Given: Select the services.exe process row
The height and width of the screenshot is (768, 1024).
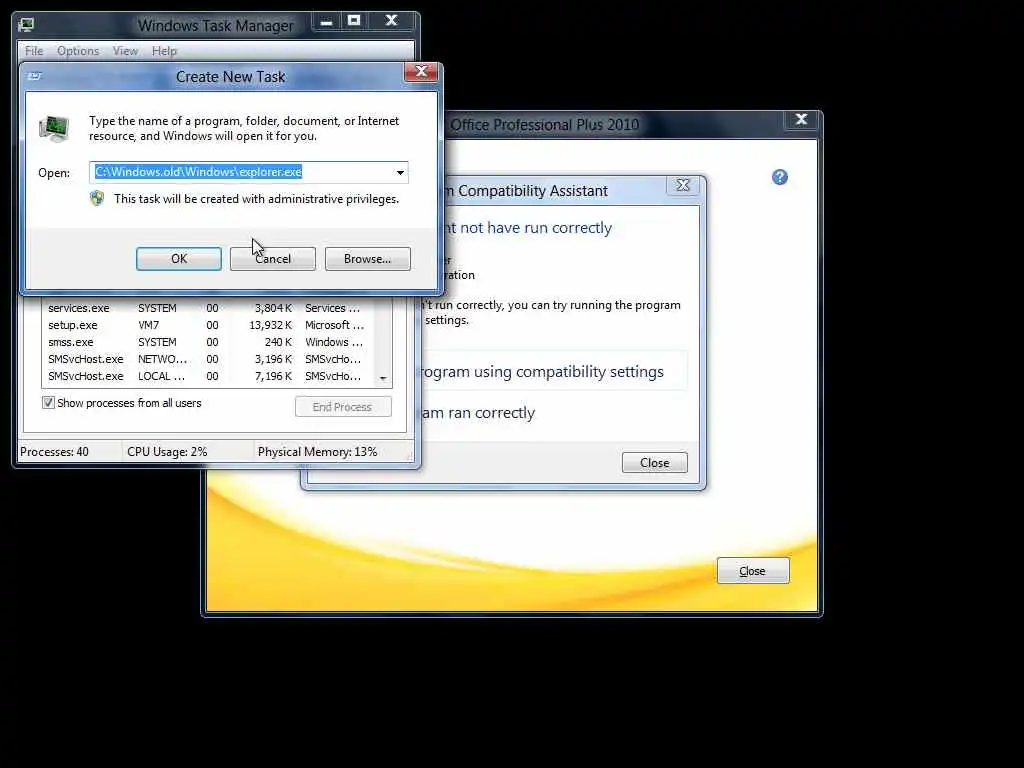Looking at the screenshot, I should (x=209, y=308).
